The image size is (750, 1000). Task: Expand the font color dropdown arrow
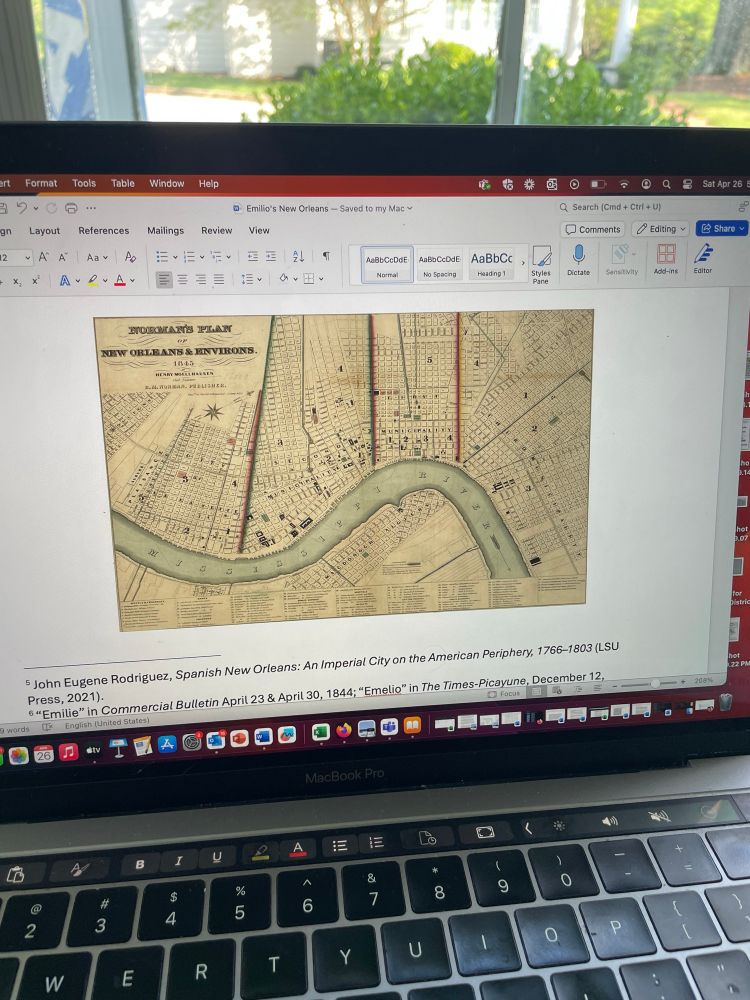[133, 280]
